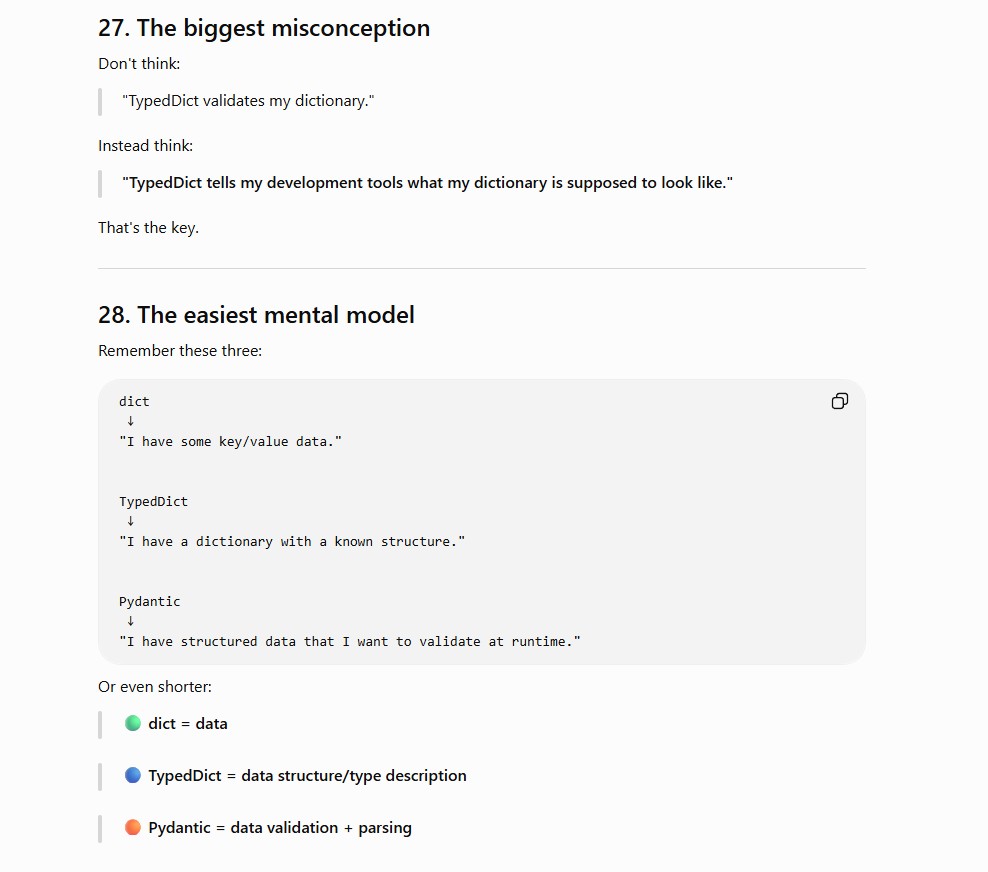
Task: Click the heading 28. The easiest mental model
Action: [256, 315]
